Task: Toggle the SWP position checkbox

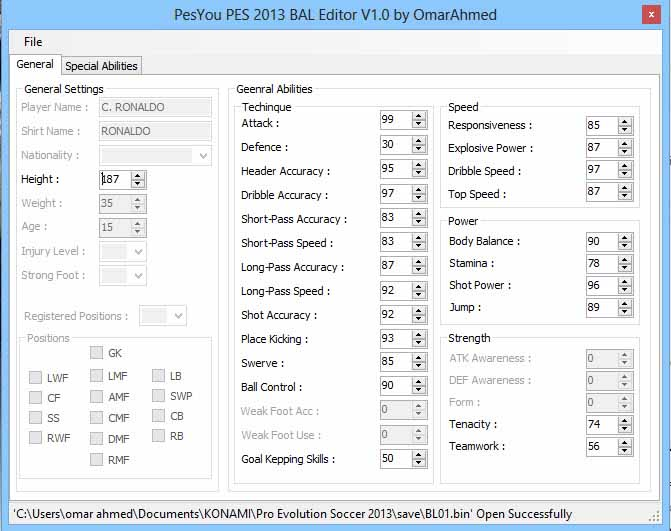Action: [158, 396]
